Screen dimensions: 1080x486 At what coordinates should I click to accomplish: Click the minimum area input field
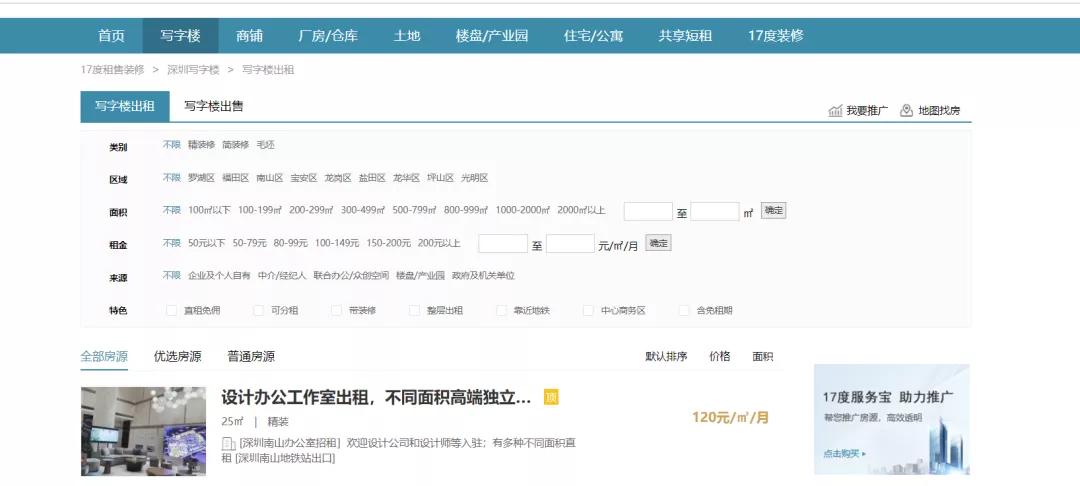click(x=648, y=211)
